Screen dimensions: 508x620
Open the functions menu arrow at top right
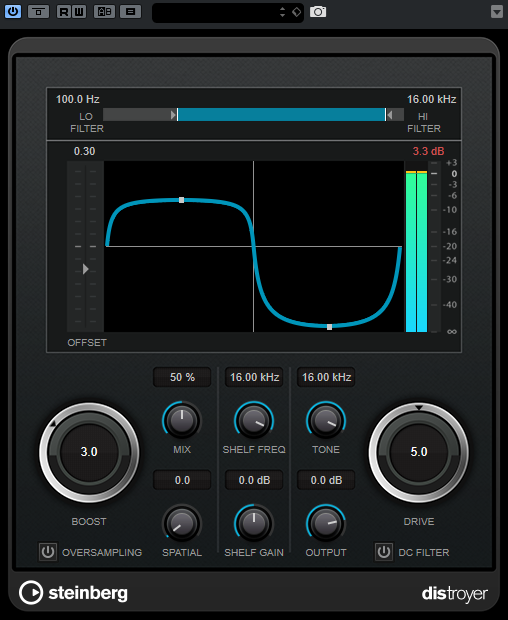(x=497, y=12)
